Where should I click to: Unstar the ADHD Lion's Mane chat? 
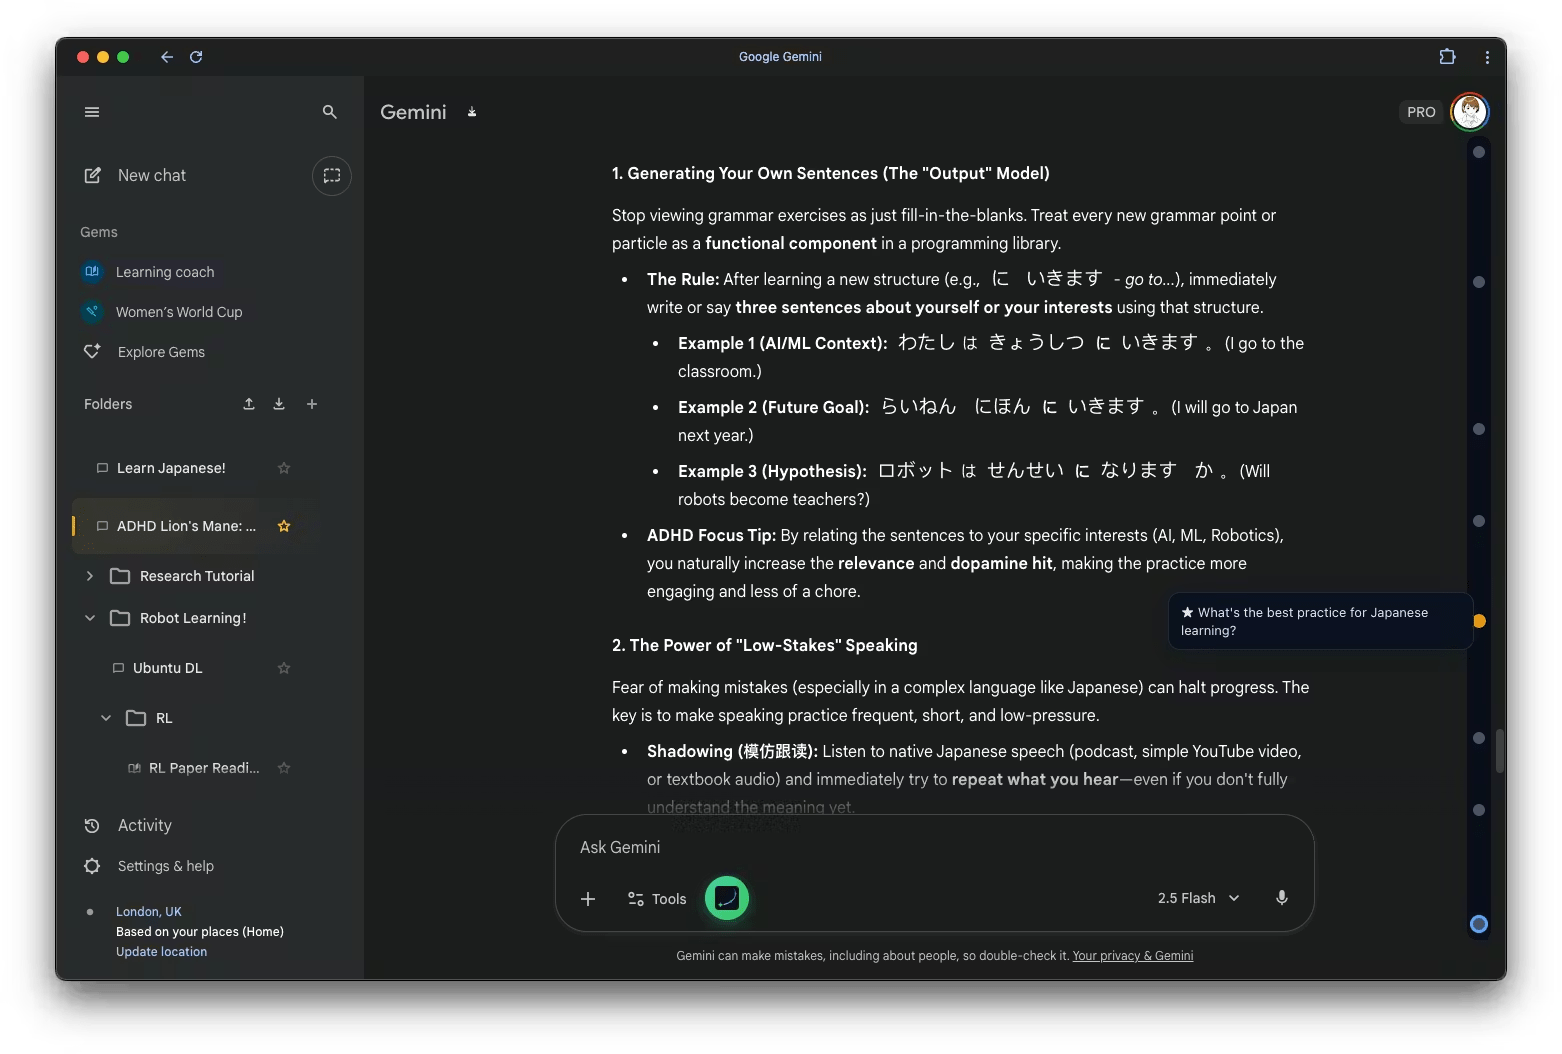pos(284,526)
